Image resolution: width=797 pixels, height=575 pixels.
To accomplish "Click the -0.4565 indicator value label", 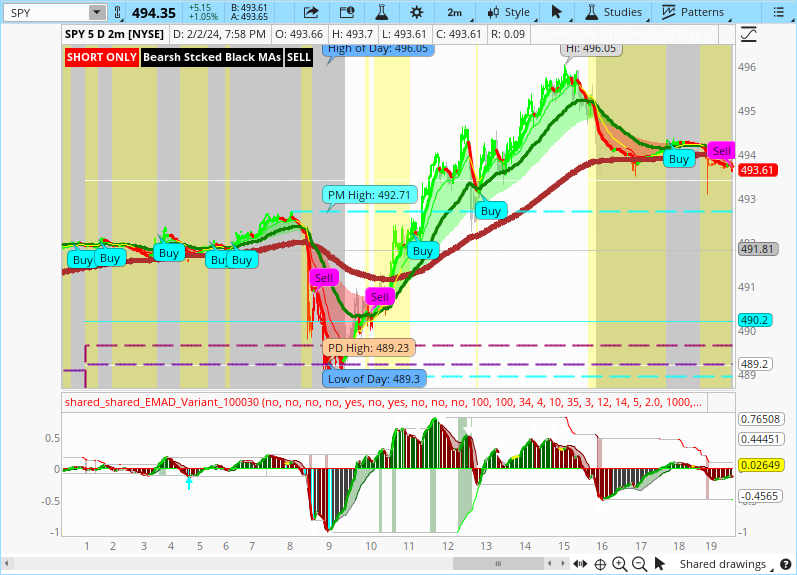I will tap(760, 496).
